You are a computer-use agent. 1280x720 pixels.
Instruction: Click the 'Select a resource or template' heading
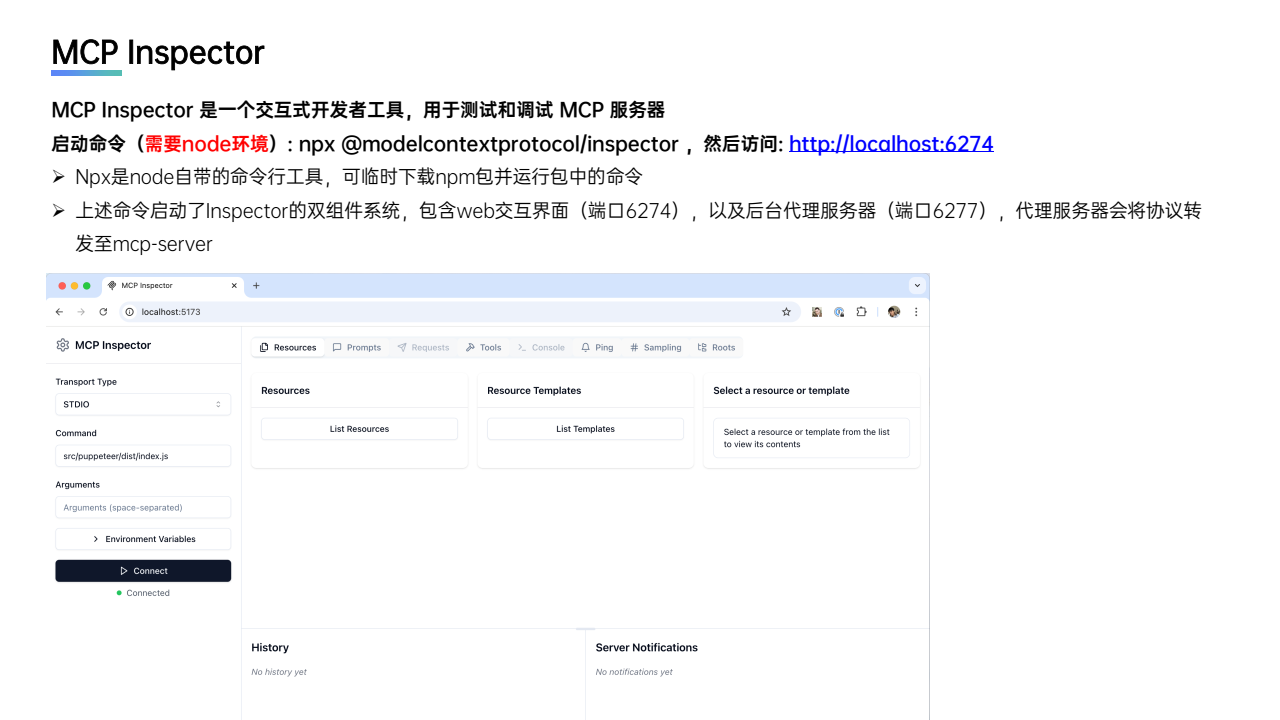click(x=781, y=391)
